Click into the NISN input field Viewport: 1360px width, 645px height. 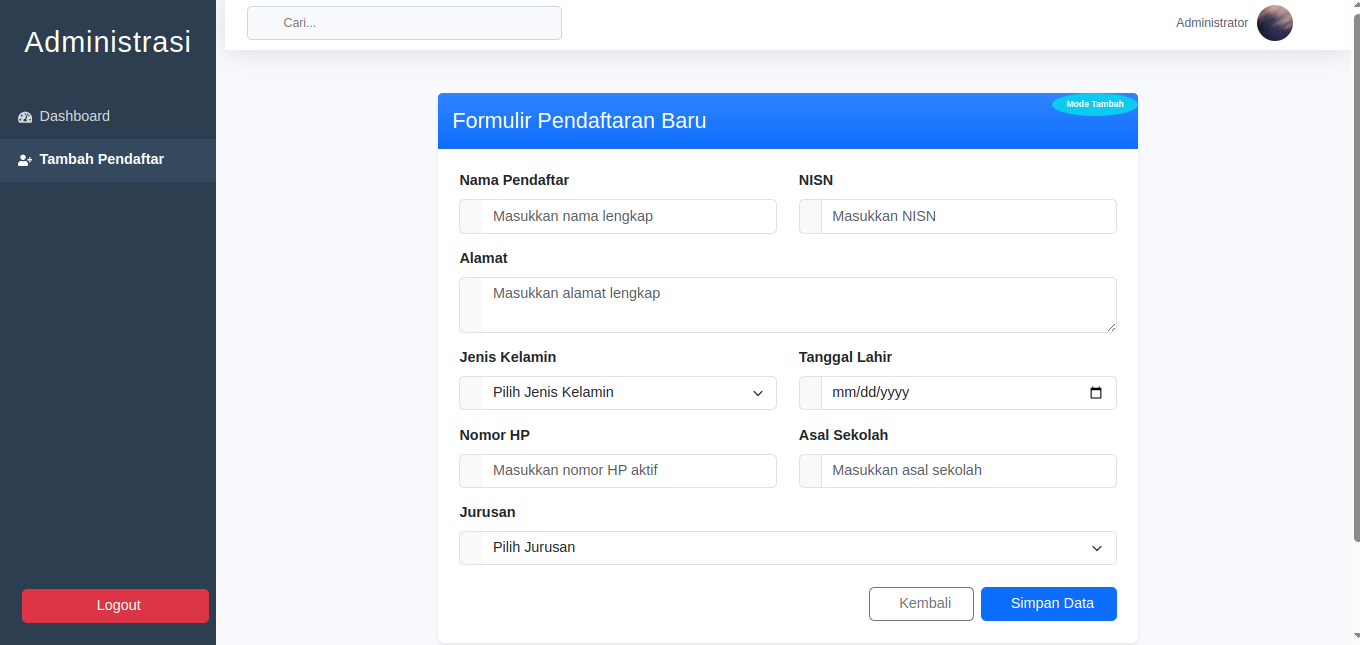[967, 216]
